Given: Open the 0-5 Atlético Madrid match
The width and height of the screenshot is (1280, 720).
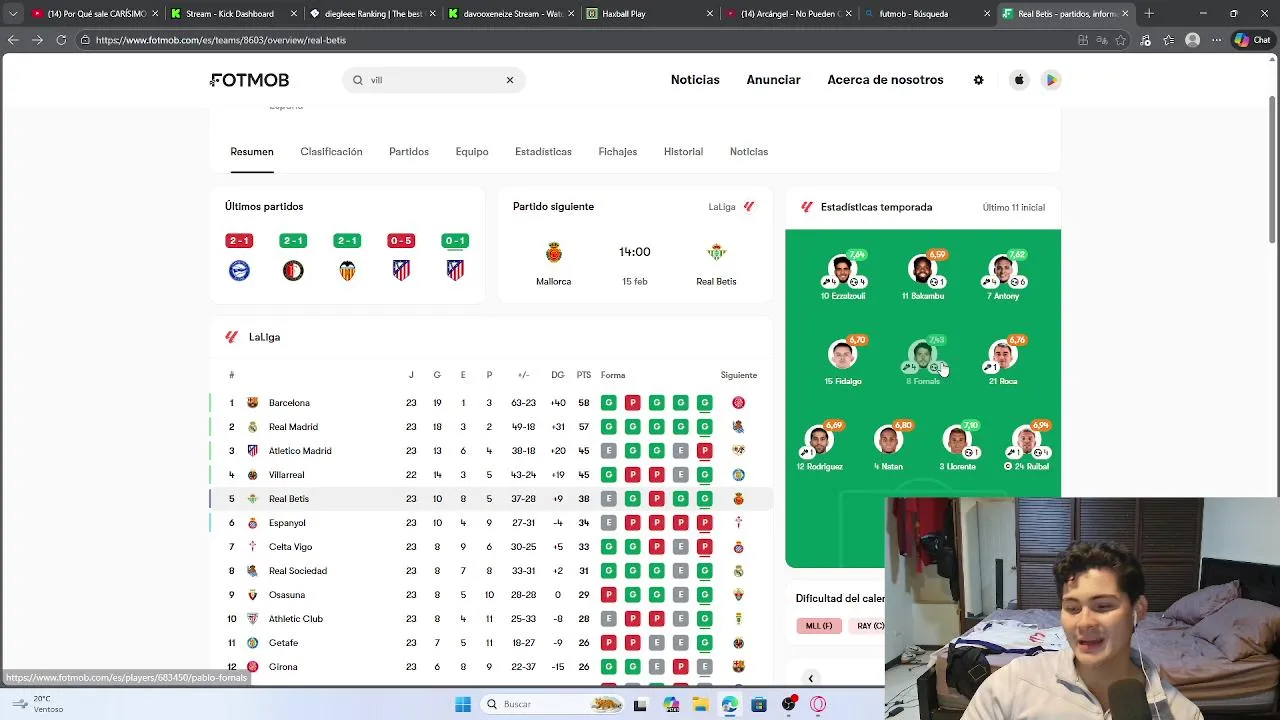Looking at the screenshot, I should [401, 258].
